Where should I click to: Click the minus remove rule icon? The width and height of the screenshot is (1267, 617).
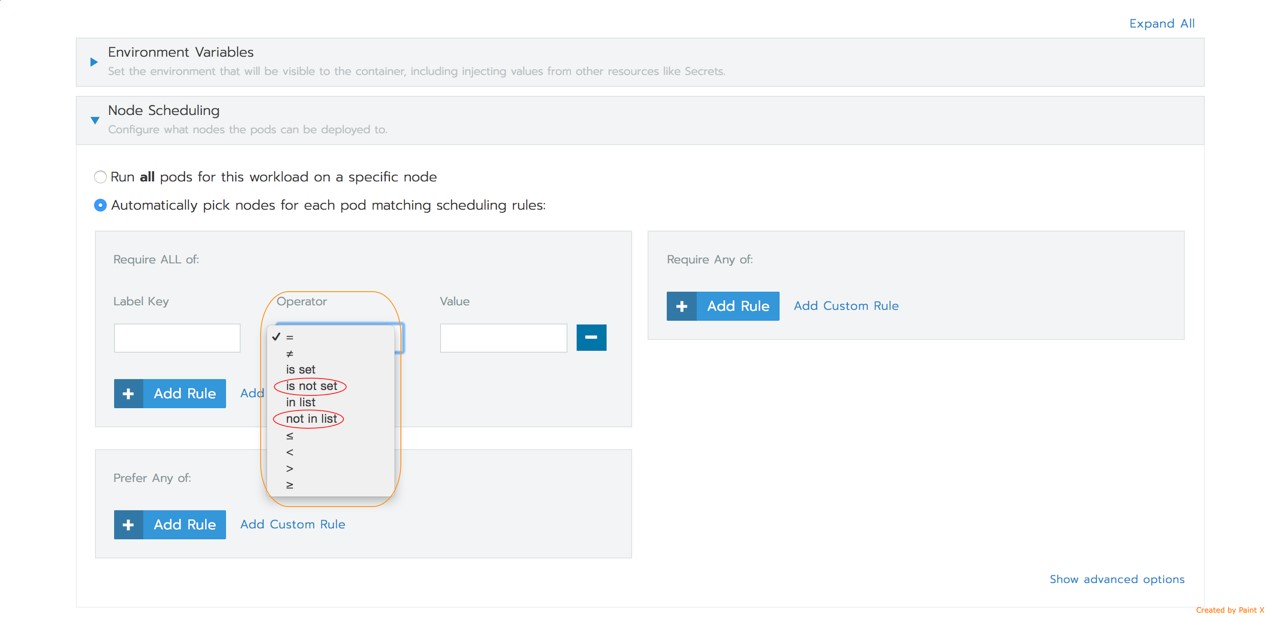pos(591,338)
